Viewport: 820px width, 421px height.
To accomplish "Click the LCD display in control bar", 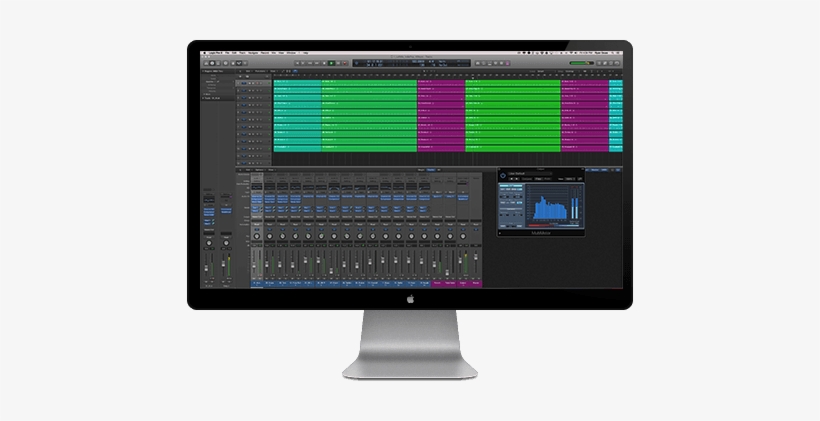I will point(412,63).
